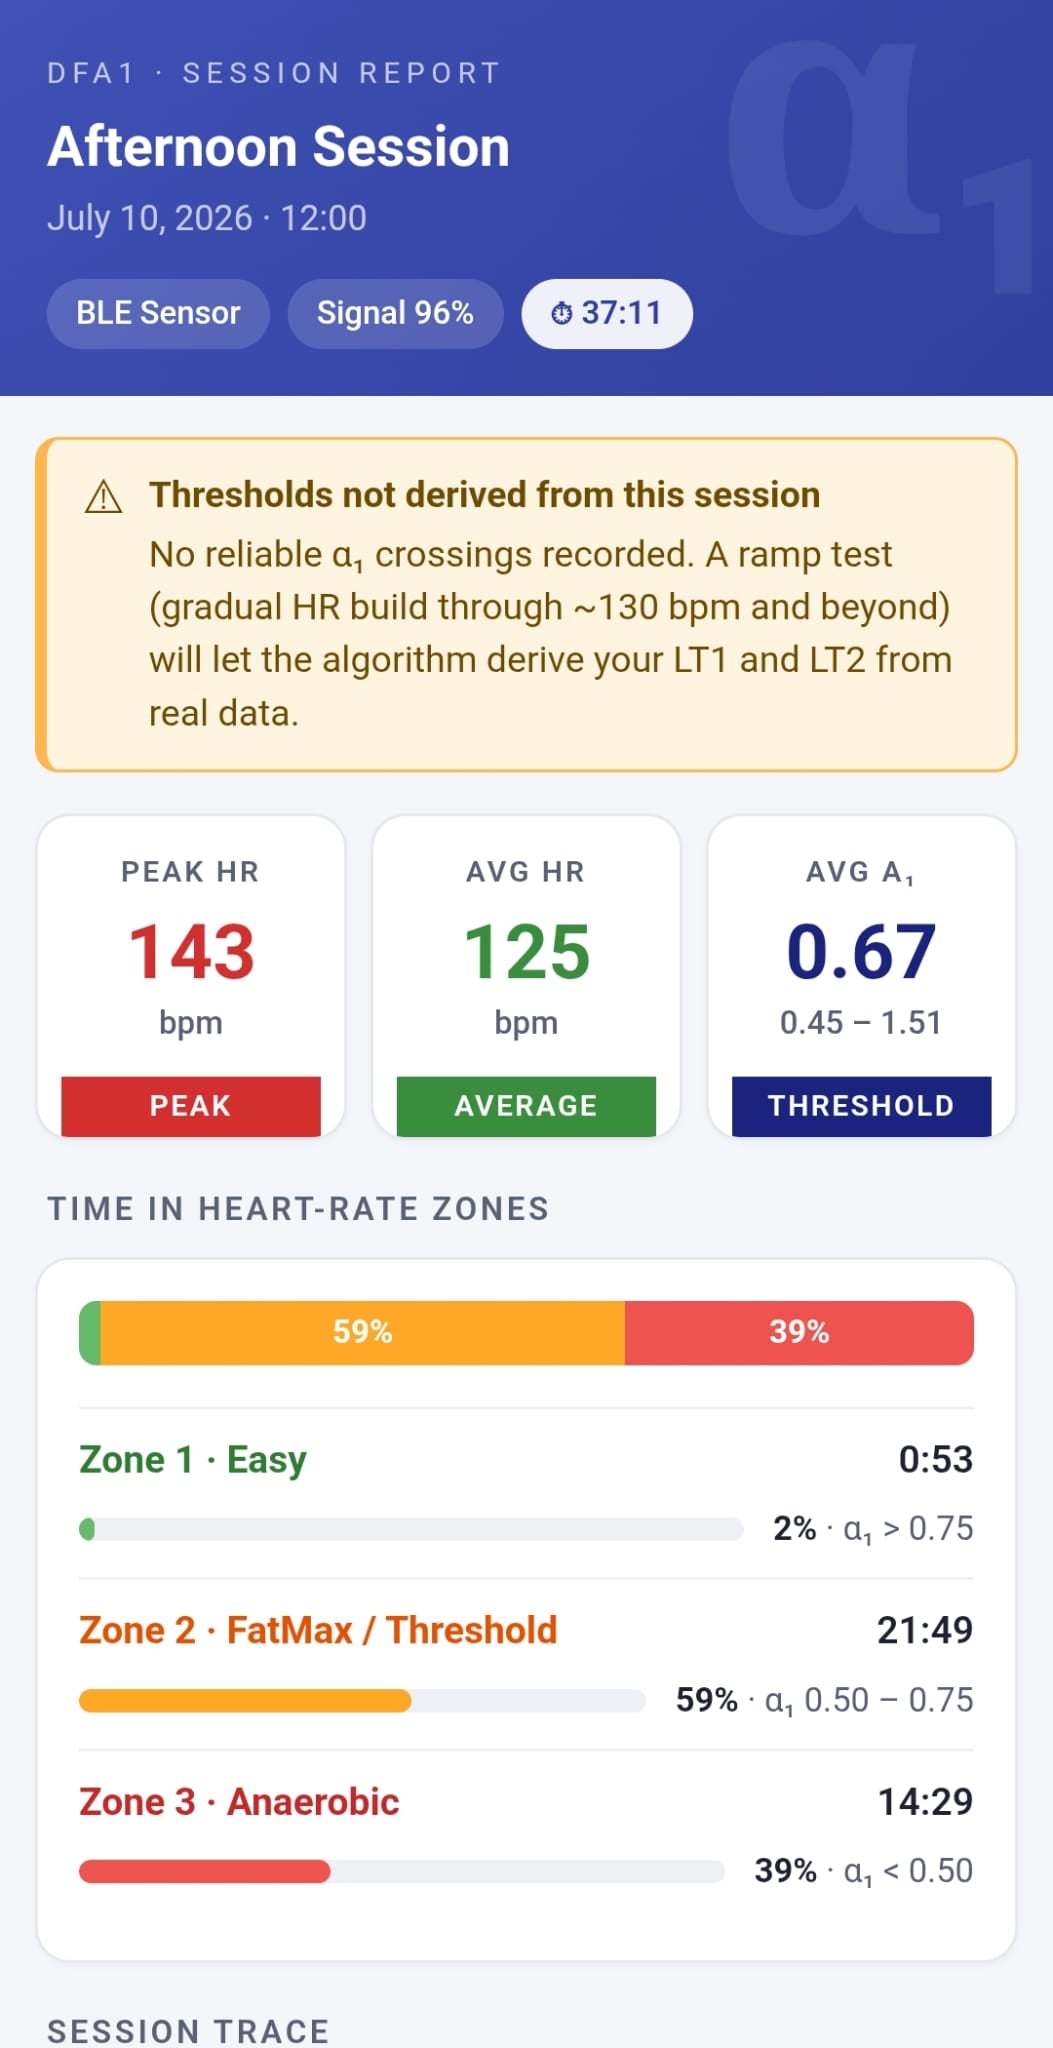Tap the Thresholds not derived warning banner
Image resolution: width=1053 pixels, height=2048 pixels.
(x=526, y=605)
